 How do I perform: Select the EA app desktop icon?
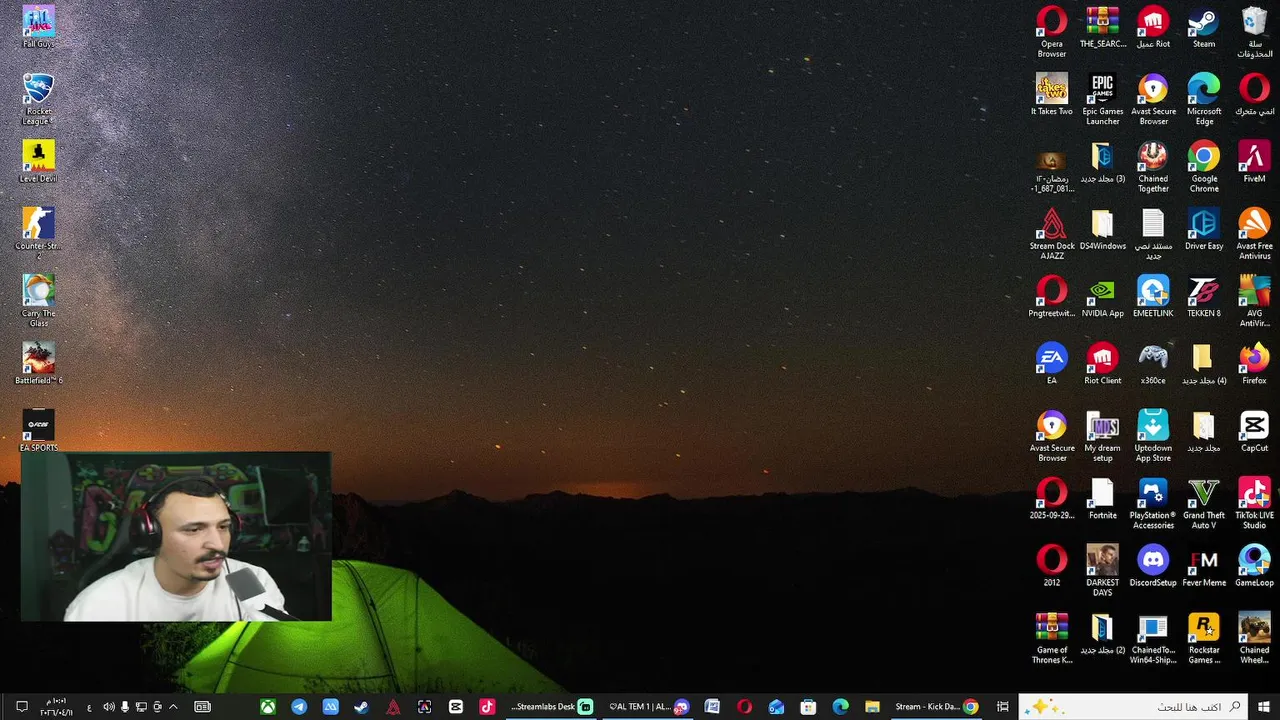[1052, 363]
